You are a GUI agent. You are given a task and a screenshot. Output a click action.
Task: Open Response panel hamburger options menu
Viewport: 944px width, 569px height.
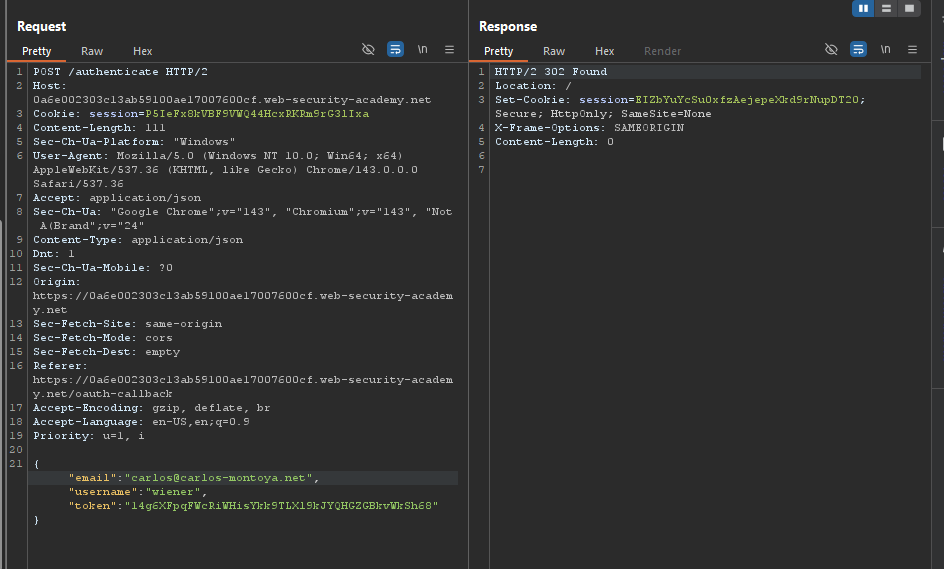pos(912,49)
